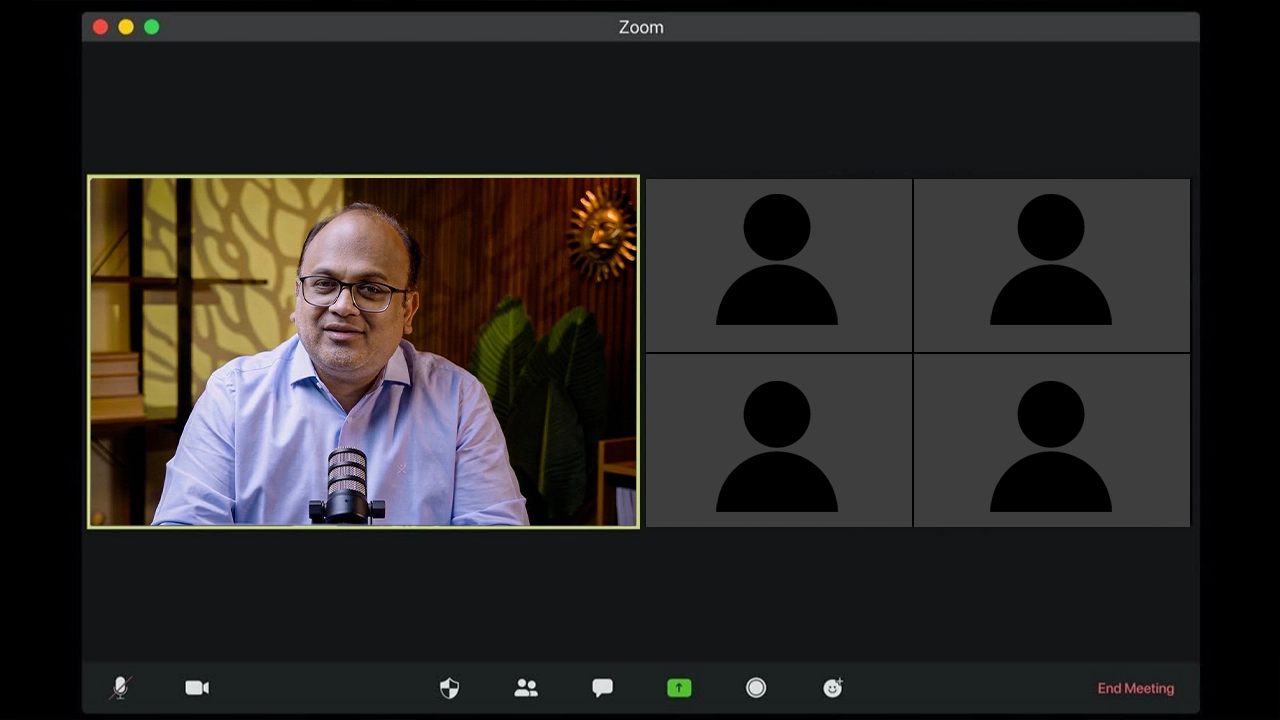Click the Zoom window title text
Viewport: 1280px width, 720px height.
click(640, 27)
